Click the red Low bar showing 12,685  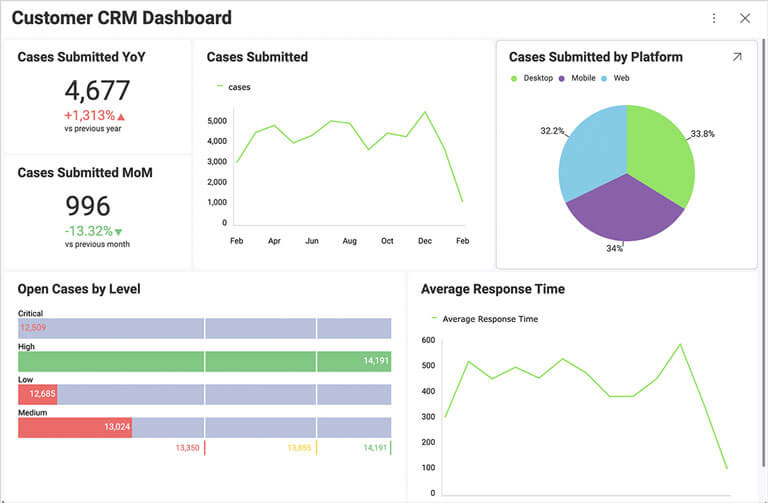pos(38,394)
